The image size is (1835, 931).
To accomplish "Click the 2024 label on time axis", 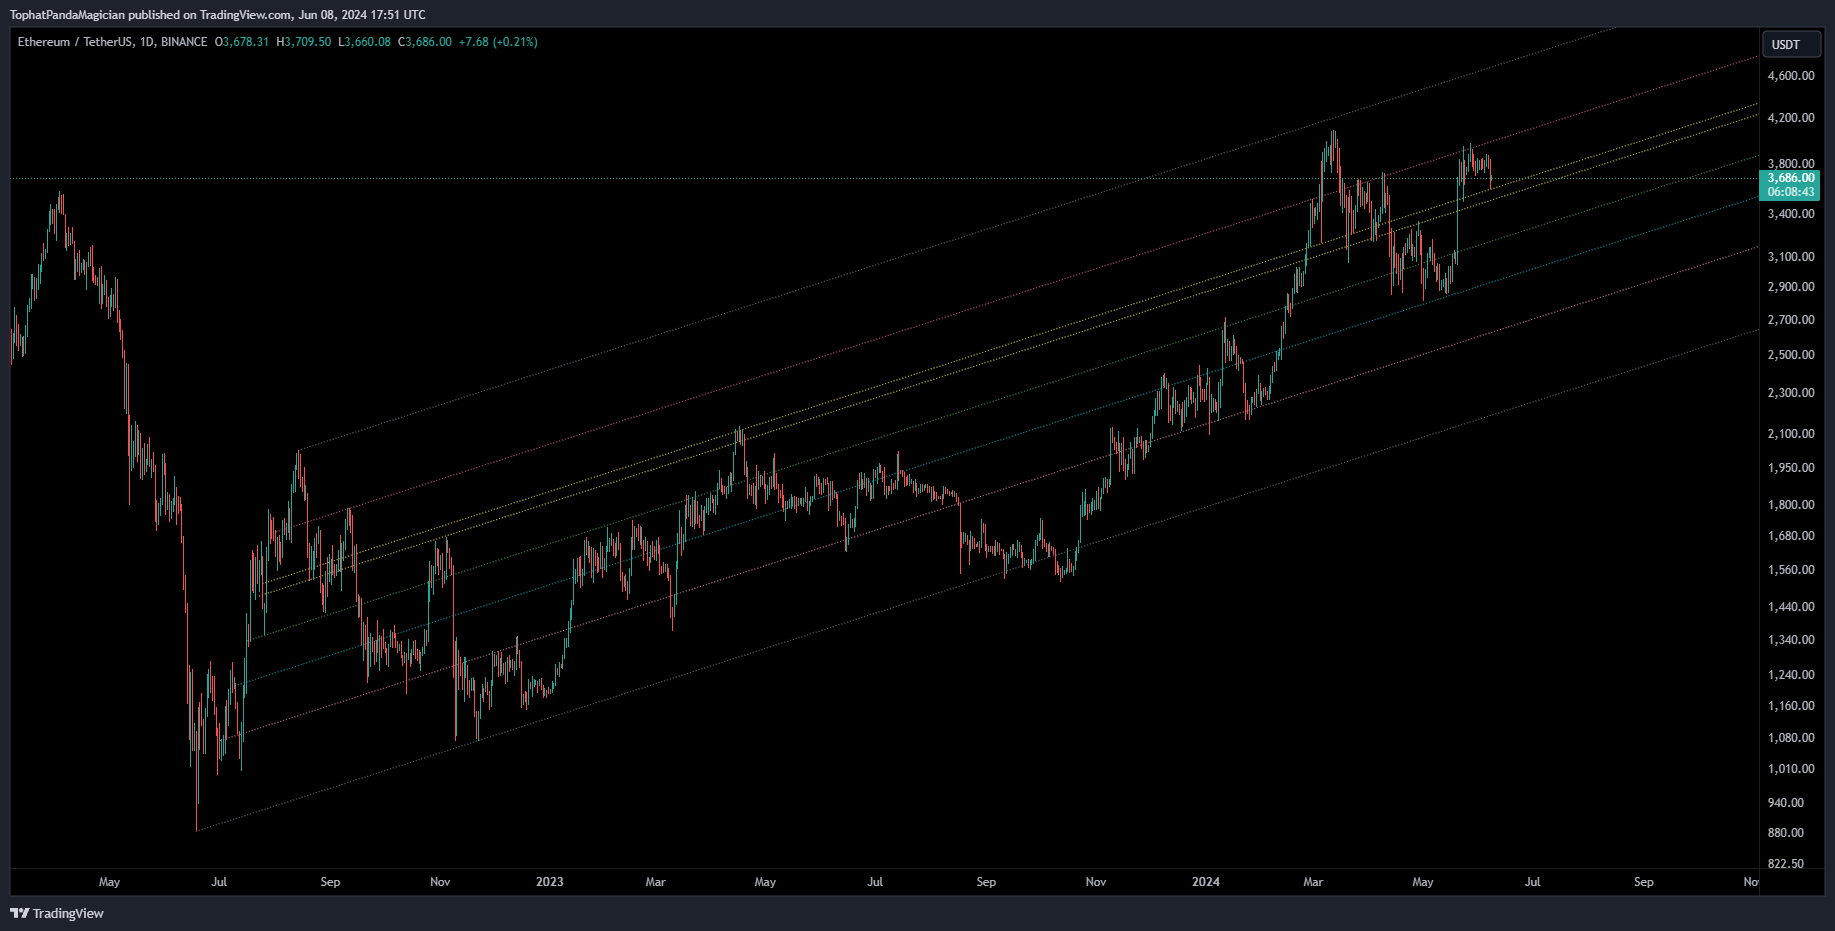I will [x=1206, y=882].
